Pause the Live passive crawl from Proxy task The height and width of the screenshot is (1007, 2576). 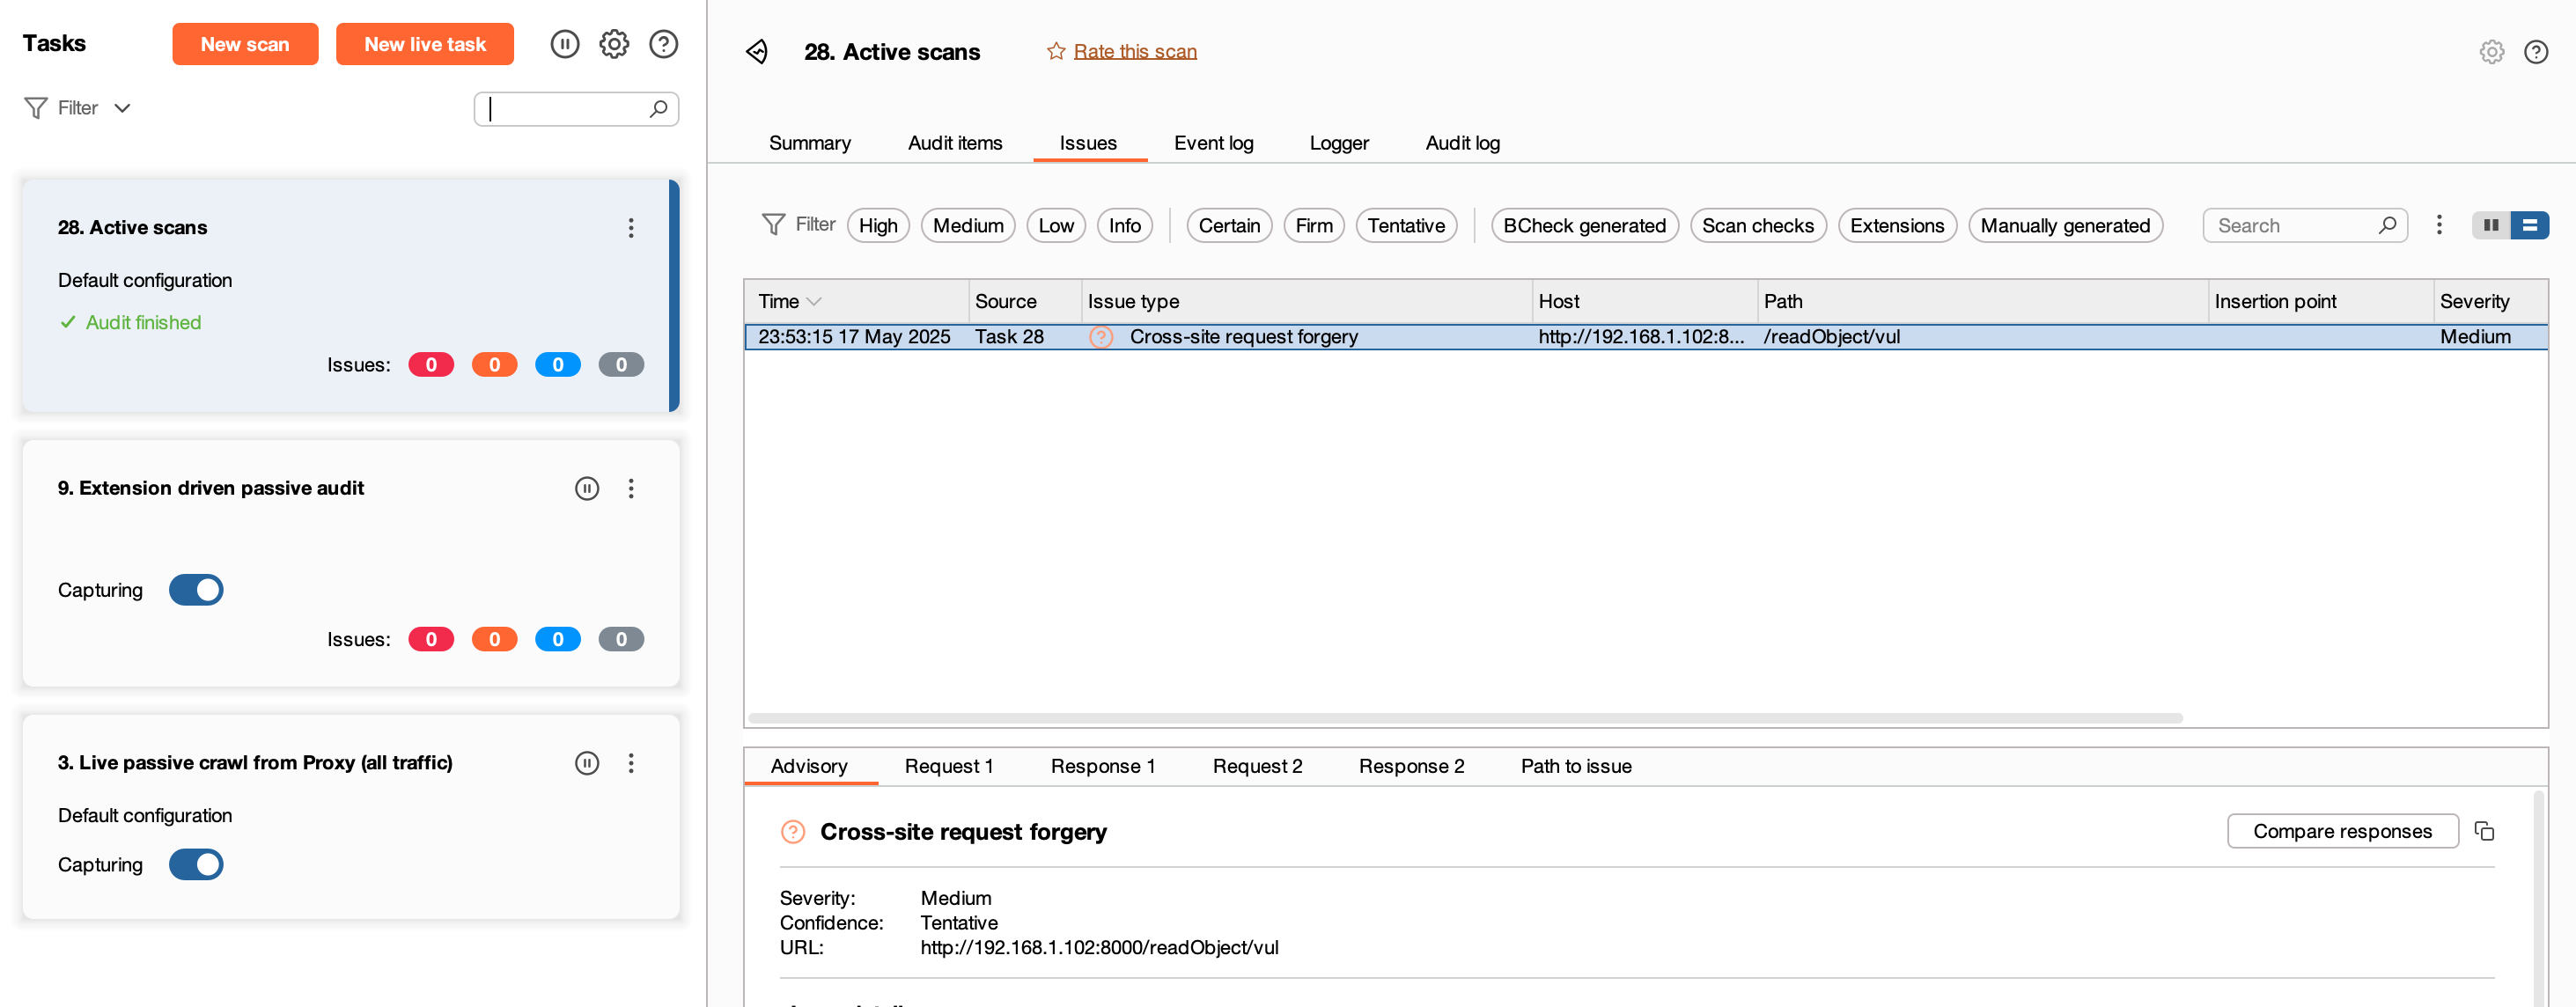click(x=587, y=763)
